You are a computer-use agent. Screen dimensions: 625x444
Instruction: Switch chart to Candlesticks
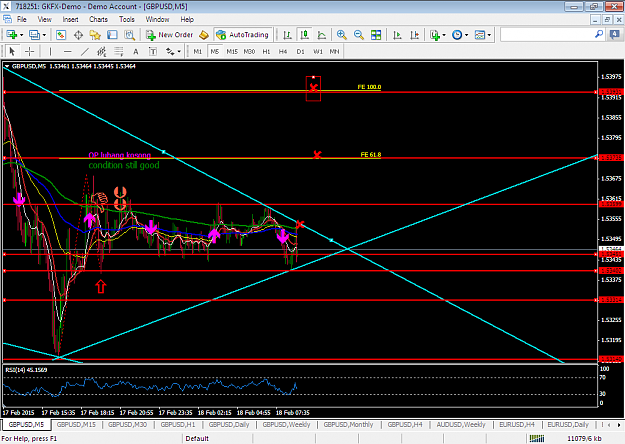[305, 35]
